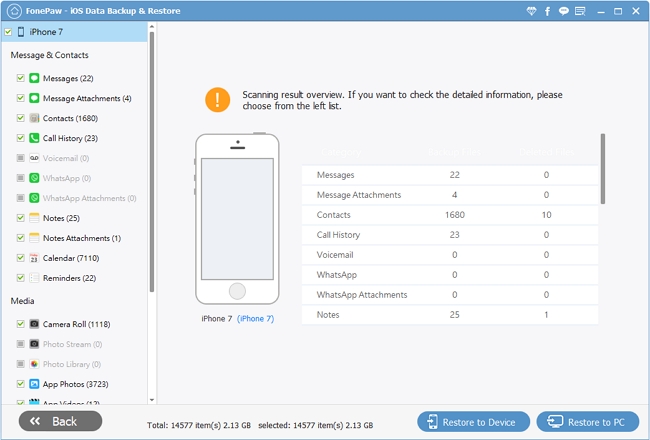The image size is (650, 440).
Task: Click the WhatsApp (0) icon
Action: click(34, 178)
